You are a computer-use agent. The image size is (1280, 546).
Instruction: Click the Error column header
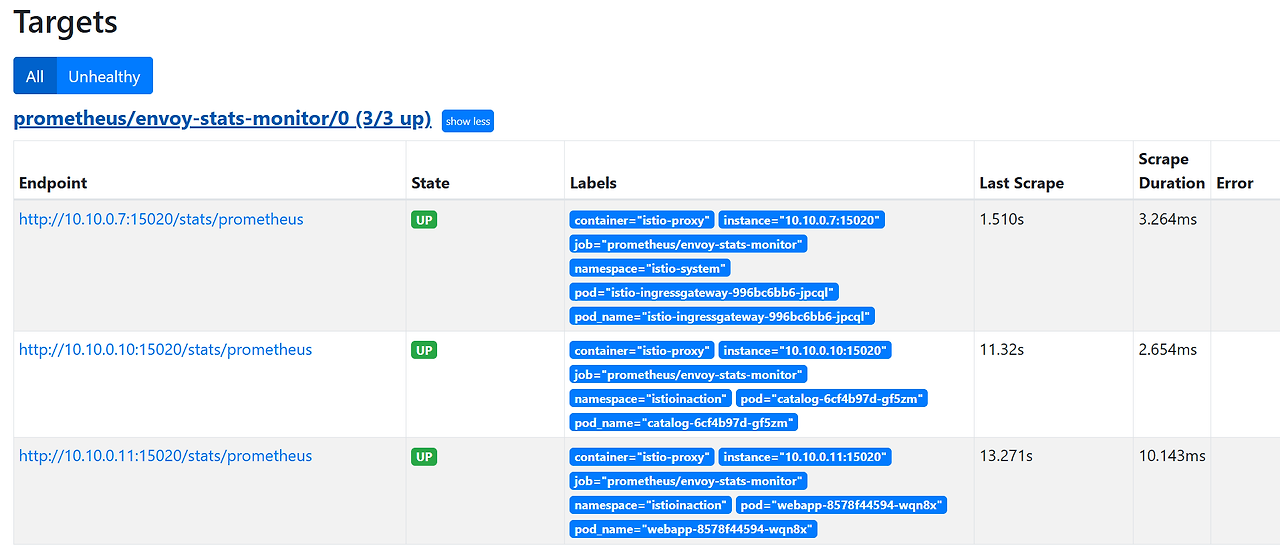pos(1234,183)
